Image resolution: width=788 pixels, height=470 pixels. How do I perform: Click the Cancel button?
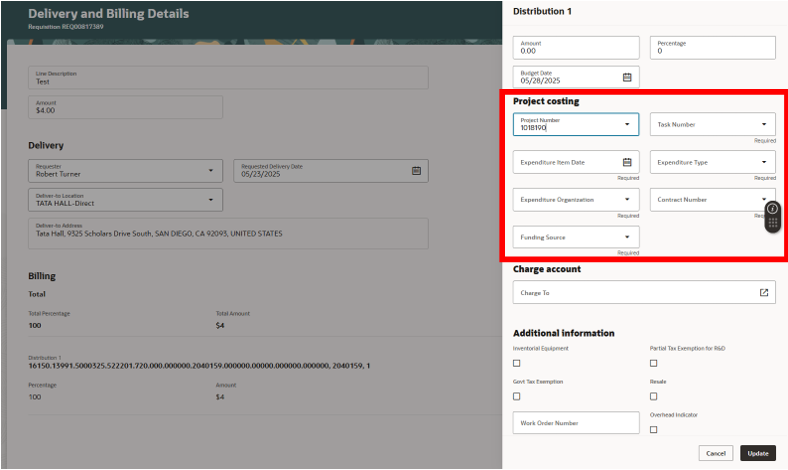pyautogui.click(x=716, y=453)
